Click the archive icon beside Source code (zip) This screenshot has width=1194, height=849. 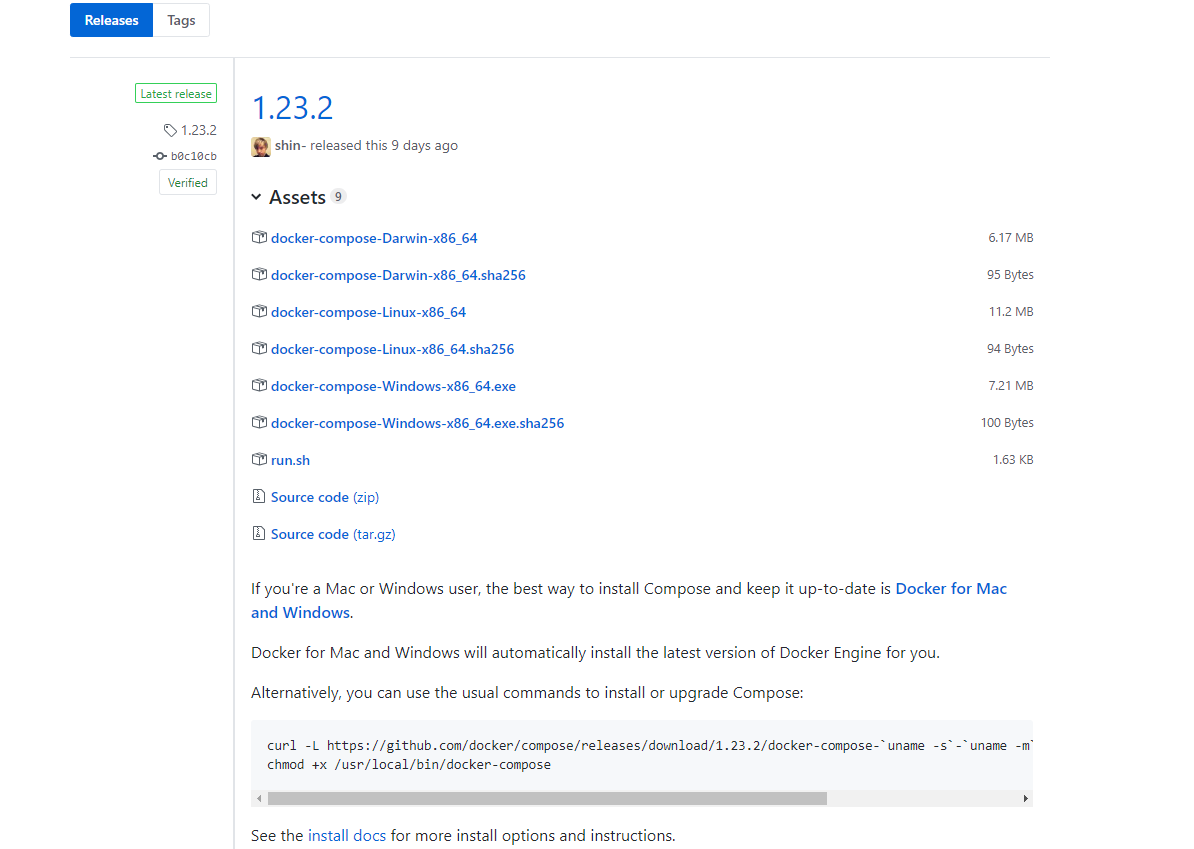coord(260,496)
